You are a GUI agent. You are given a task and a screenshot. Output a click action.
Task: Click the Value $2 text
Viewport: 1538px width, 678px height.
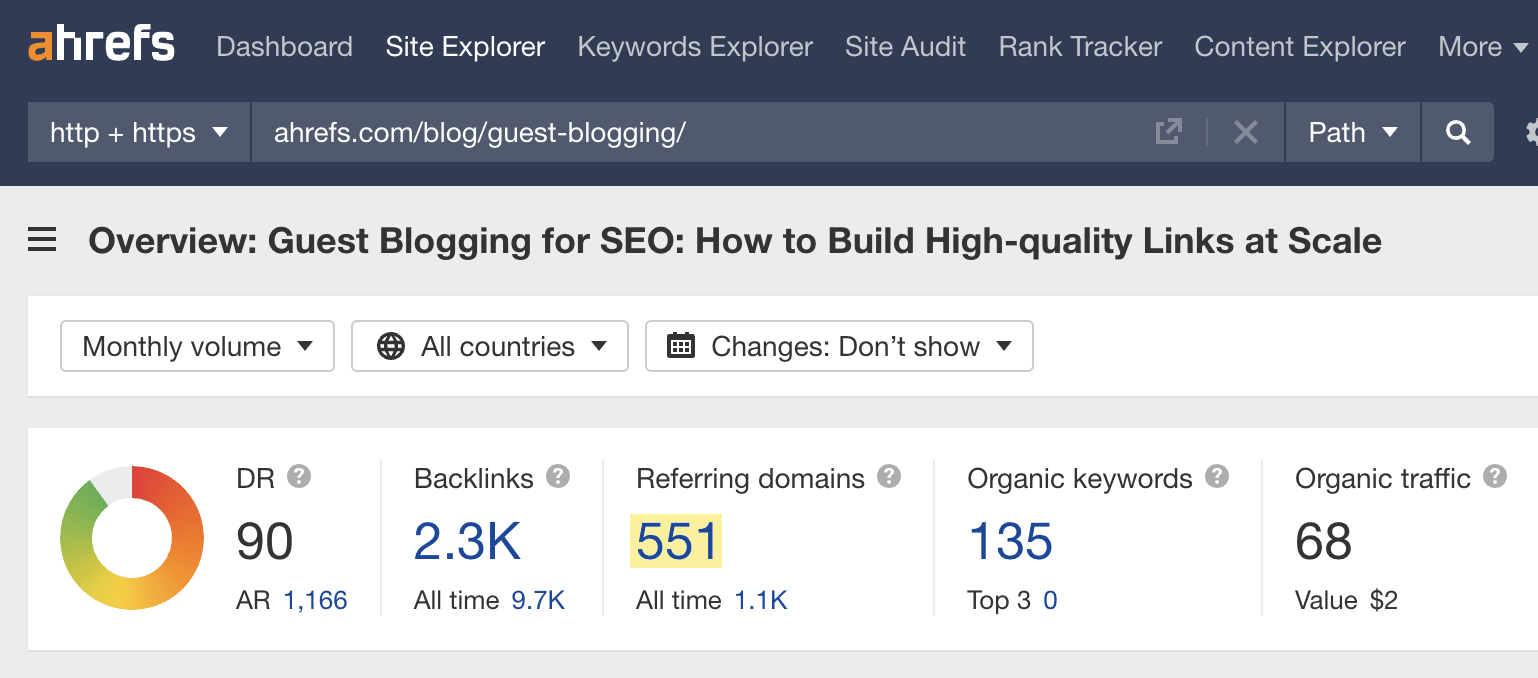(x=1346, y=600)
